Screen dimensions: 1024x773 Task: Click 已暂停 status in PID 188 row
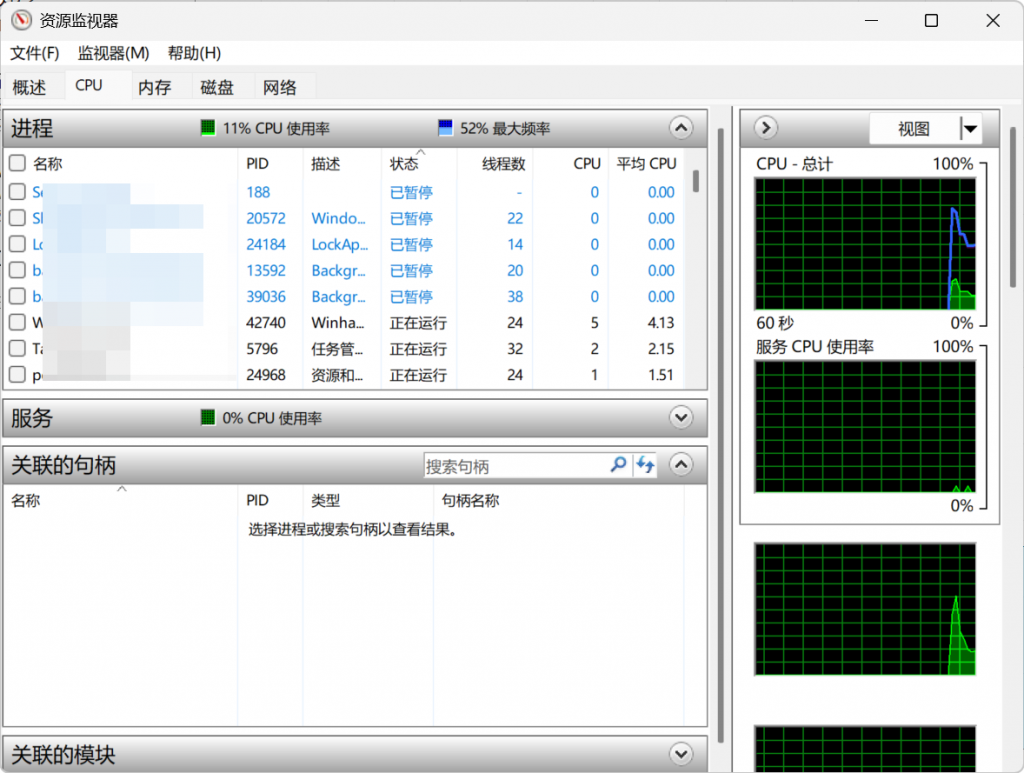click(411, 192)
